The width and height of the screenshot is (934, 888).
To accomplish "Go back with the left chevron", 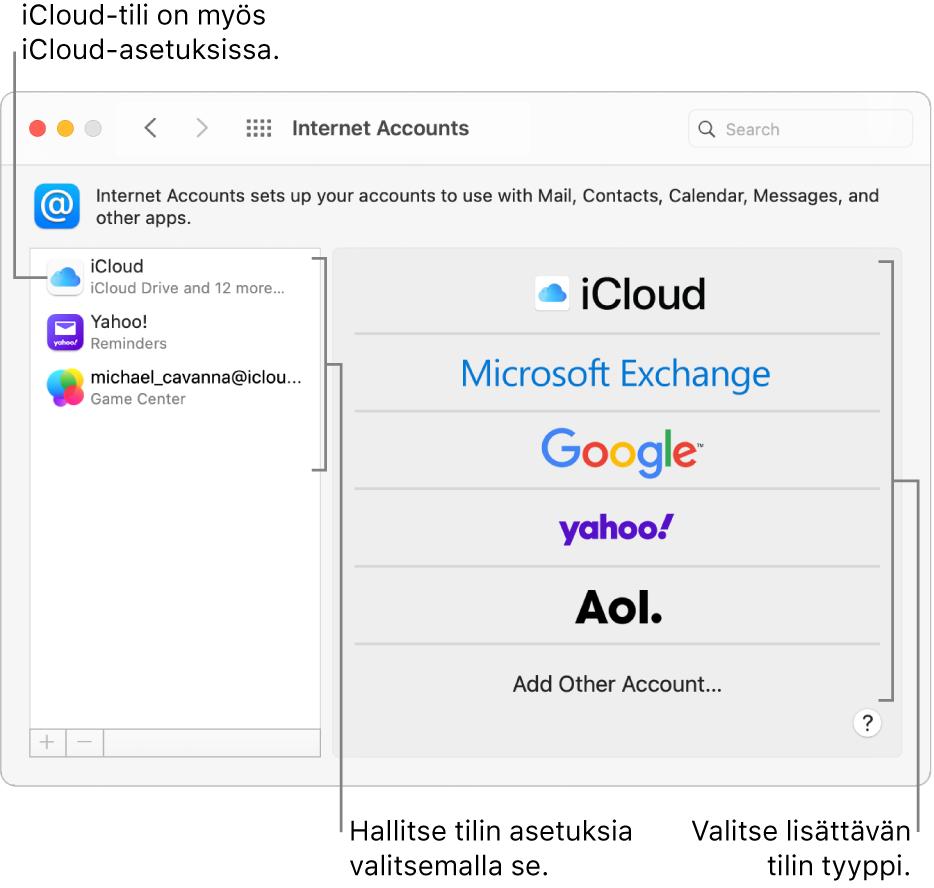I will [151, 127].
